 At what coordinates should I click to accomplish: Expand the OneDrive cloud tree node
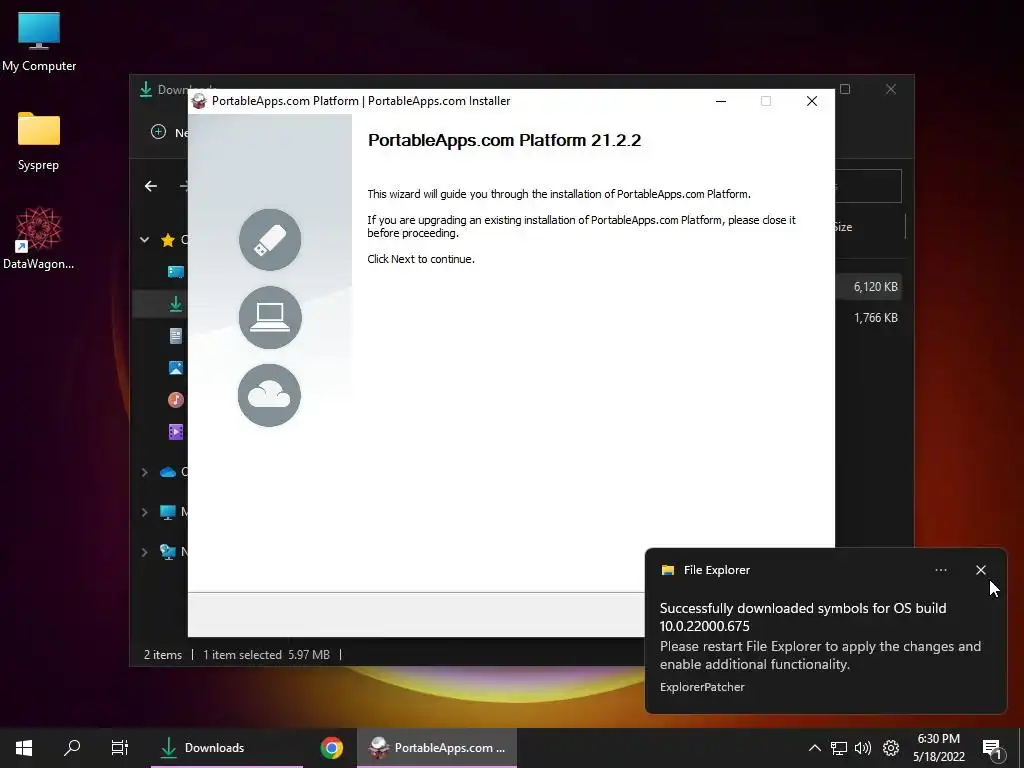[x=144, y=472]
